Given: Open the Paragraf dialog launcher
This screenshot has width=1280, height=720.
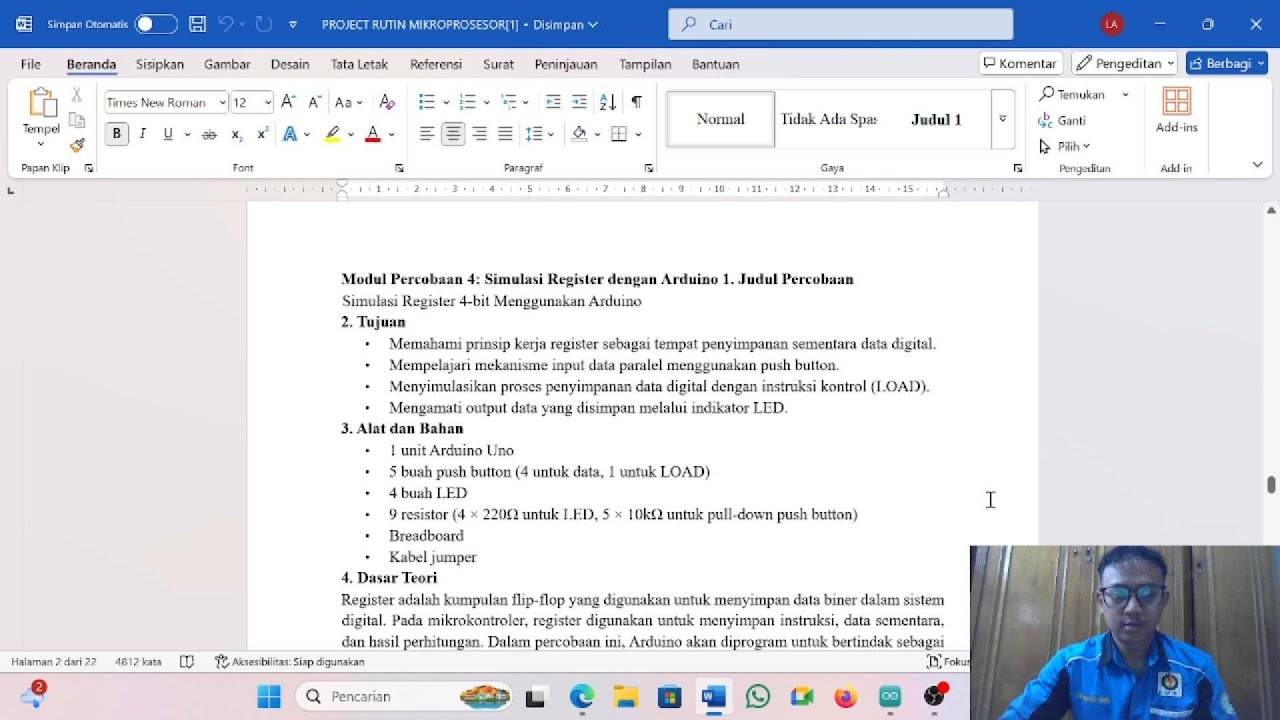Looking at the screenshot, I should (648, 168).
